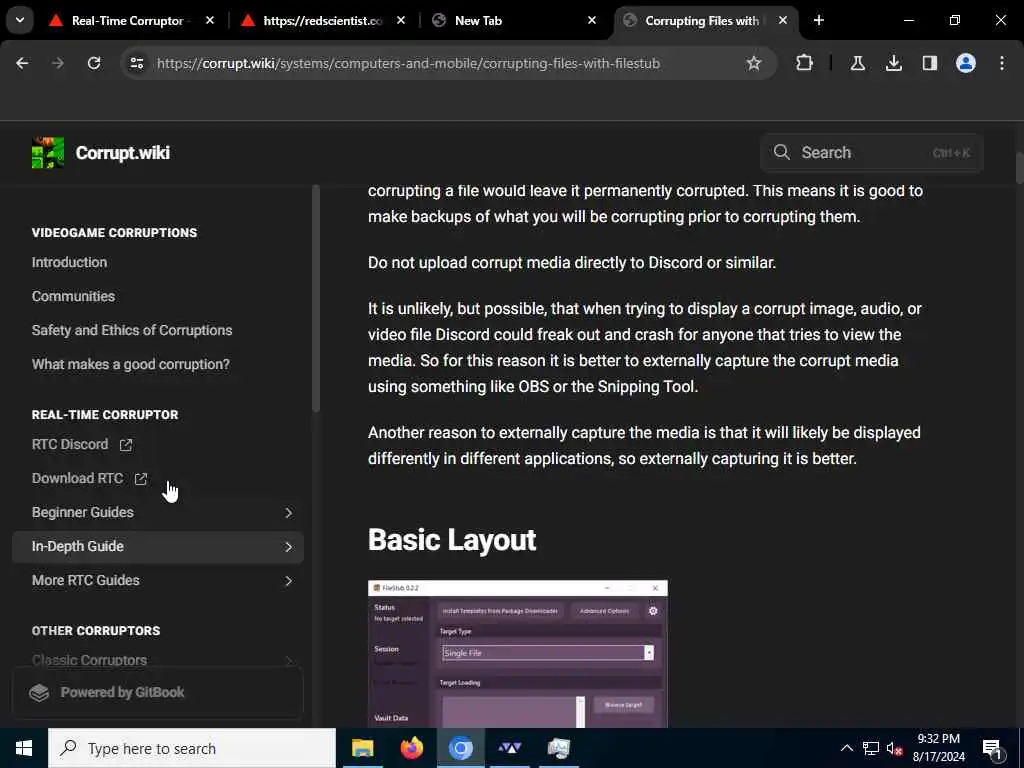Click the wiki Search field
The height and width of the screenshot is (768, 1024).
click(871, 153)
